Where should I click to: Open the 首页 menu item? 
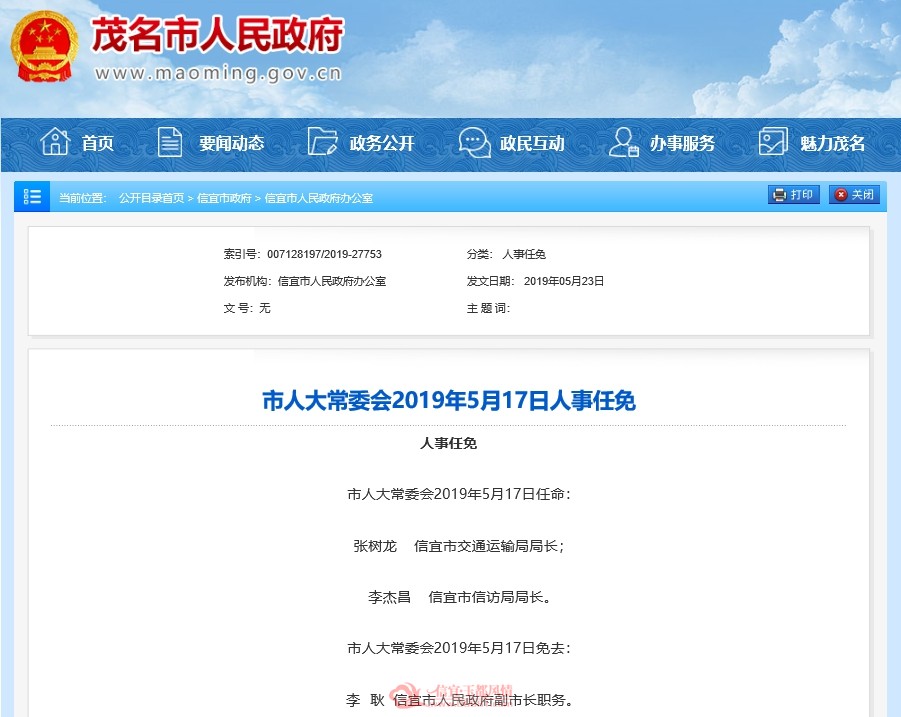[98, 143]
